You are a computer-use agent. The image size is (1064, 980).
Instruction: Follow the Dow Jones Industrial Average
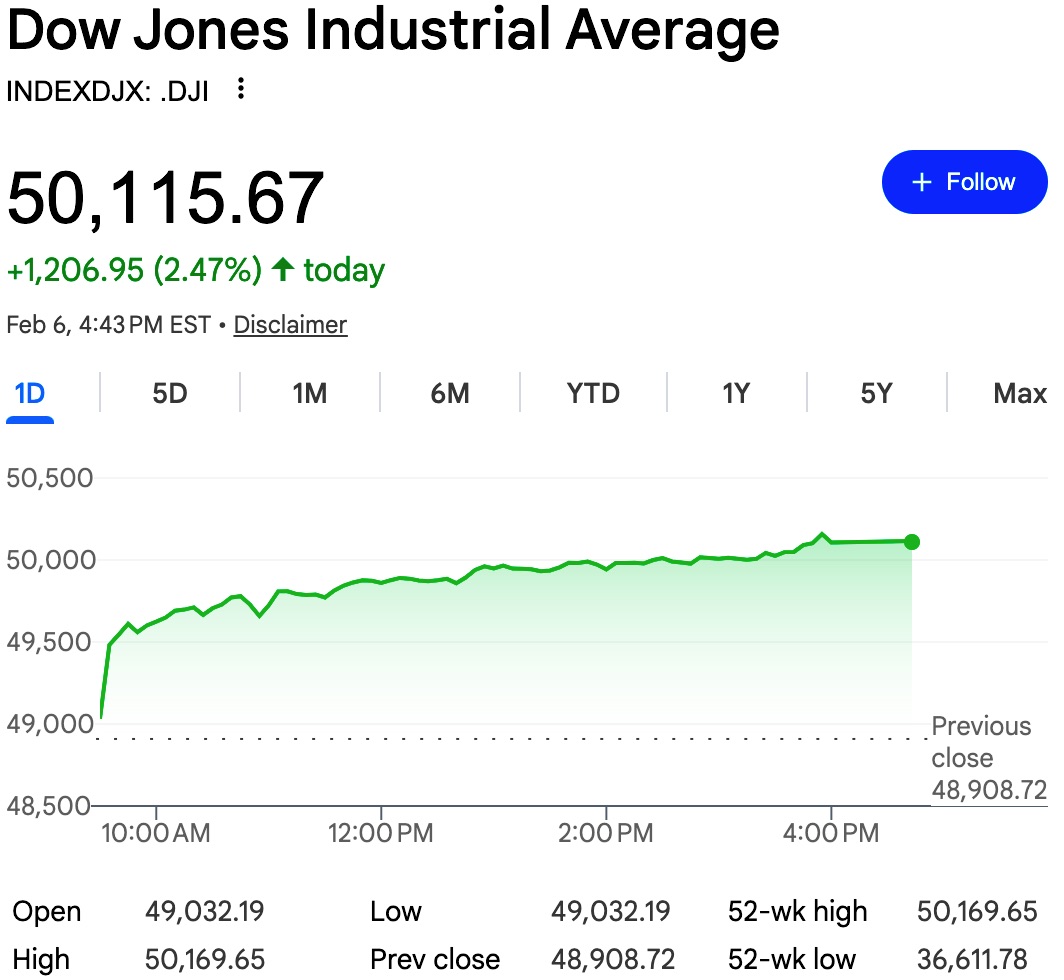pos(964,182)
